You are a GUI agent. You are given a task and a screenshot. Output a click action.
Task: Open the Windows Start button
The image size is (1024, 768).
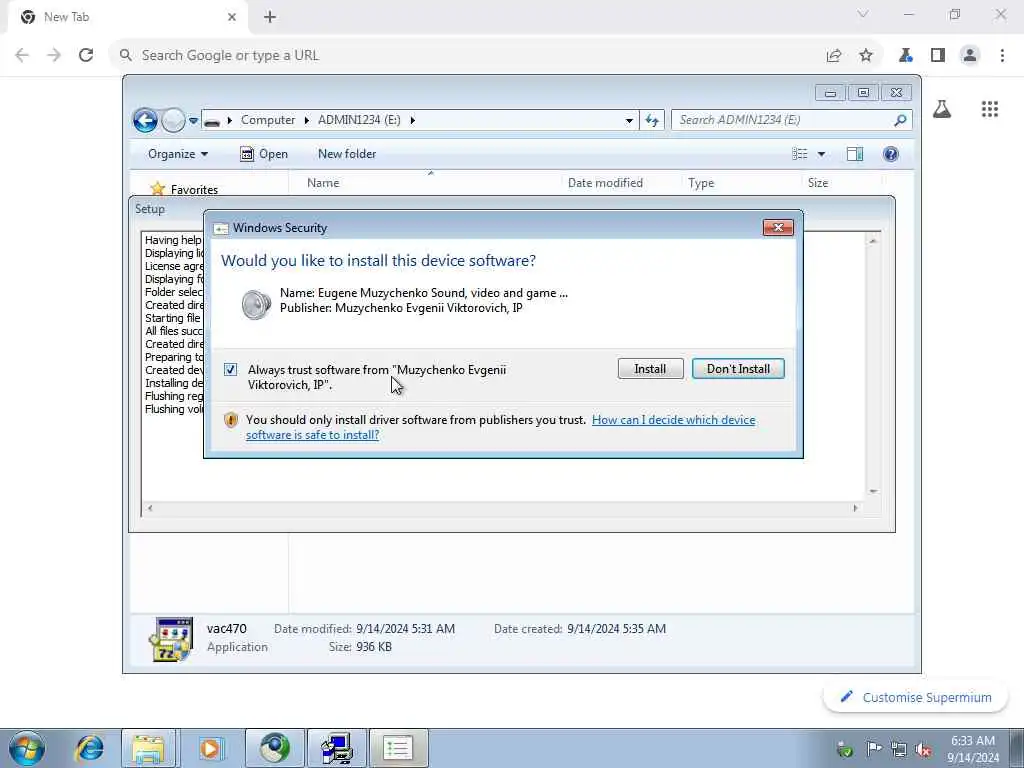27,748
